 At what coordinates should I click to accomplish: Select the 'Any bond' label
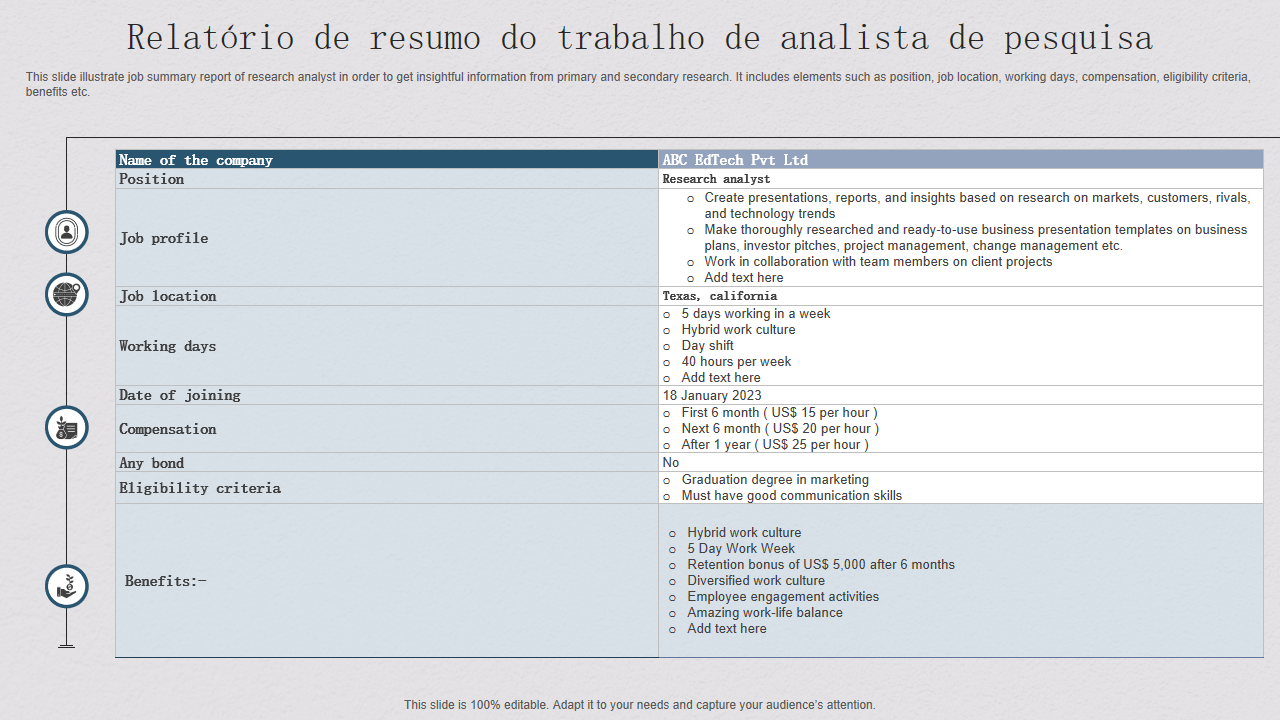pyautogui.click(x=152, y=463)
